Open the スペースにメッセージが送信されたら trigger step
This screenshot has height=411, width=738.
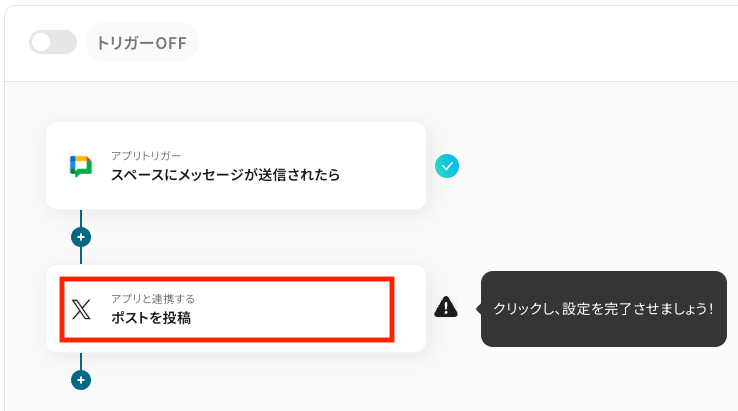click(x=225, y=175)
